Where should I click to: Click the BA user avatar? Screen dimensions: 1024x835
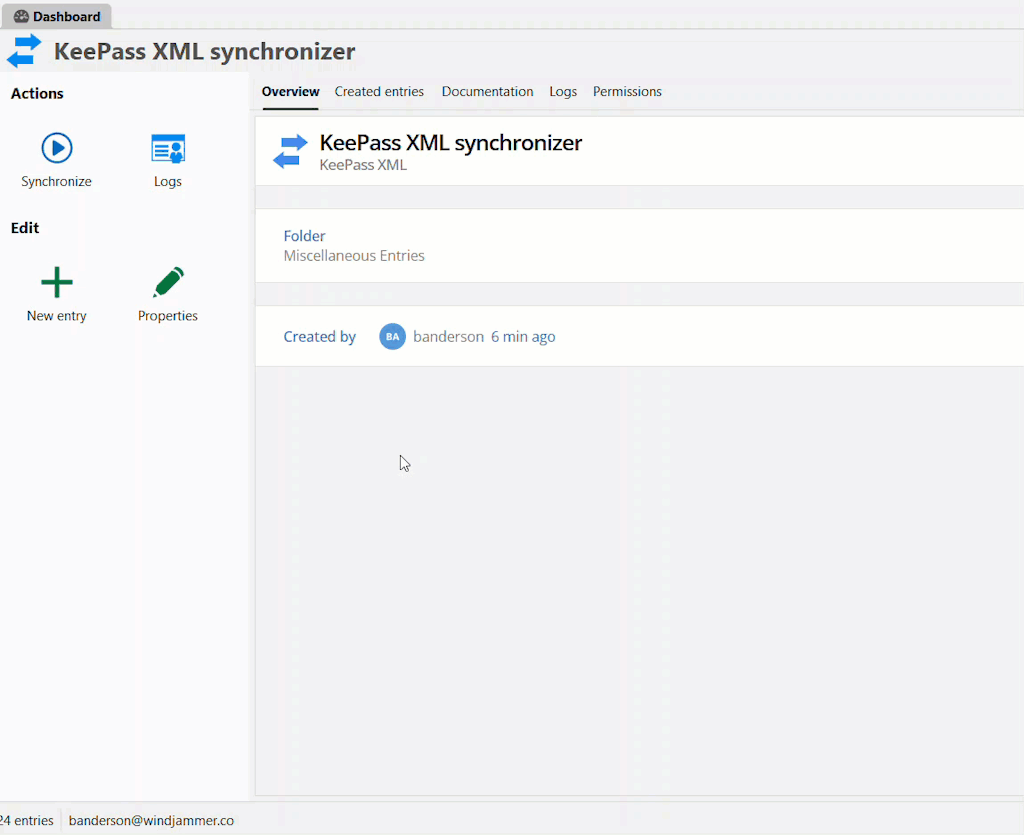(x=392, y=337)
